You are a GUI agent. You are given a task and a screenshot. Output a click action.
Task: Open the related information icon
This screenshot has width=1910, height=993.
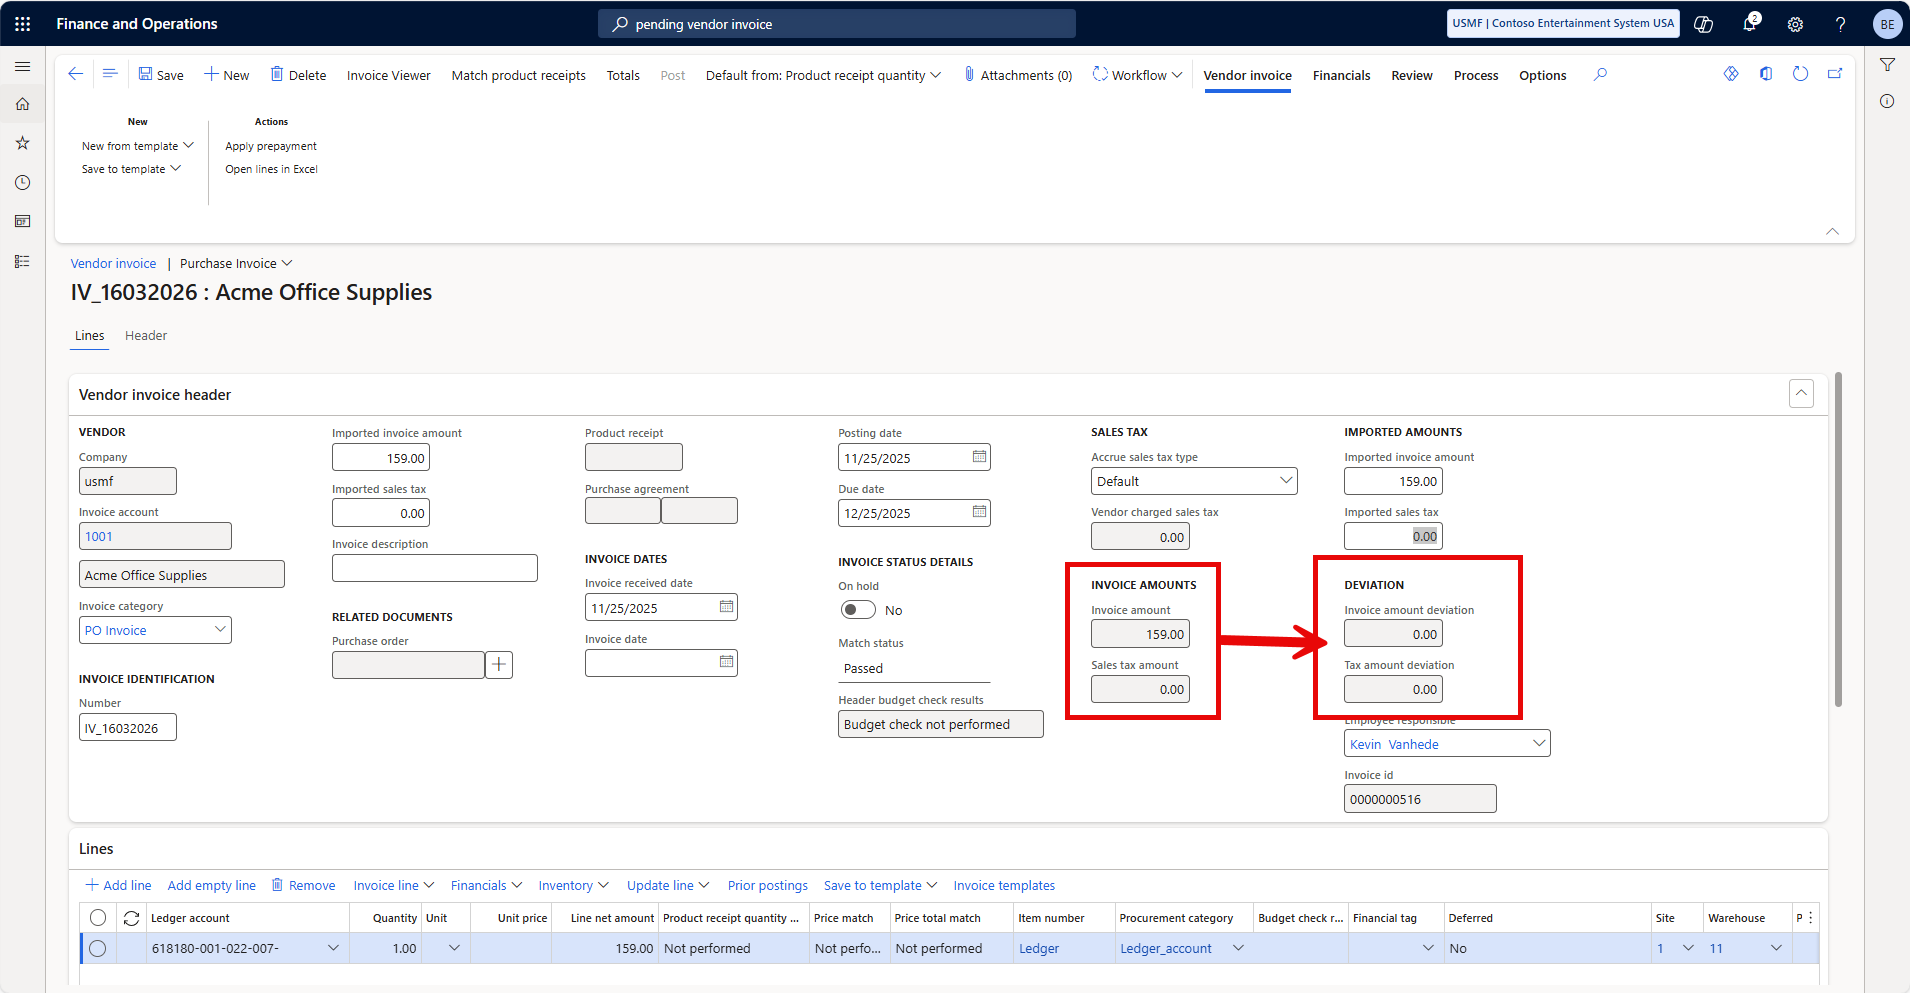[x=1887, y=101]
